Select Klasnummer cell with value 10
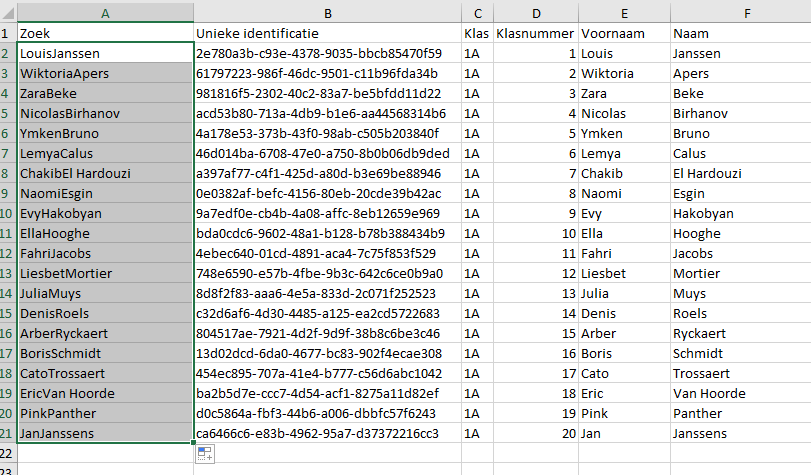This screenshot has width=811, height=475. tap(536, 233)
